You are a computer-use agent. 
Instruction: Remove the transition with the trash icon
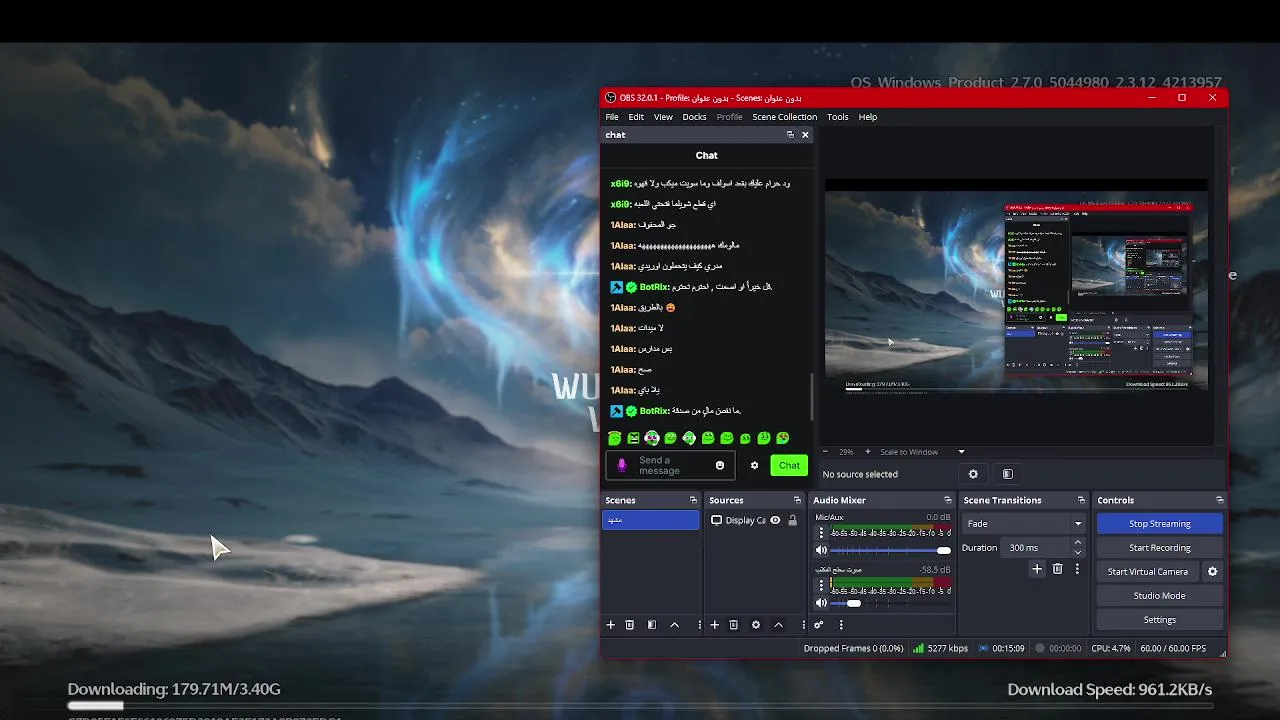[x=1057, y=569]
